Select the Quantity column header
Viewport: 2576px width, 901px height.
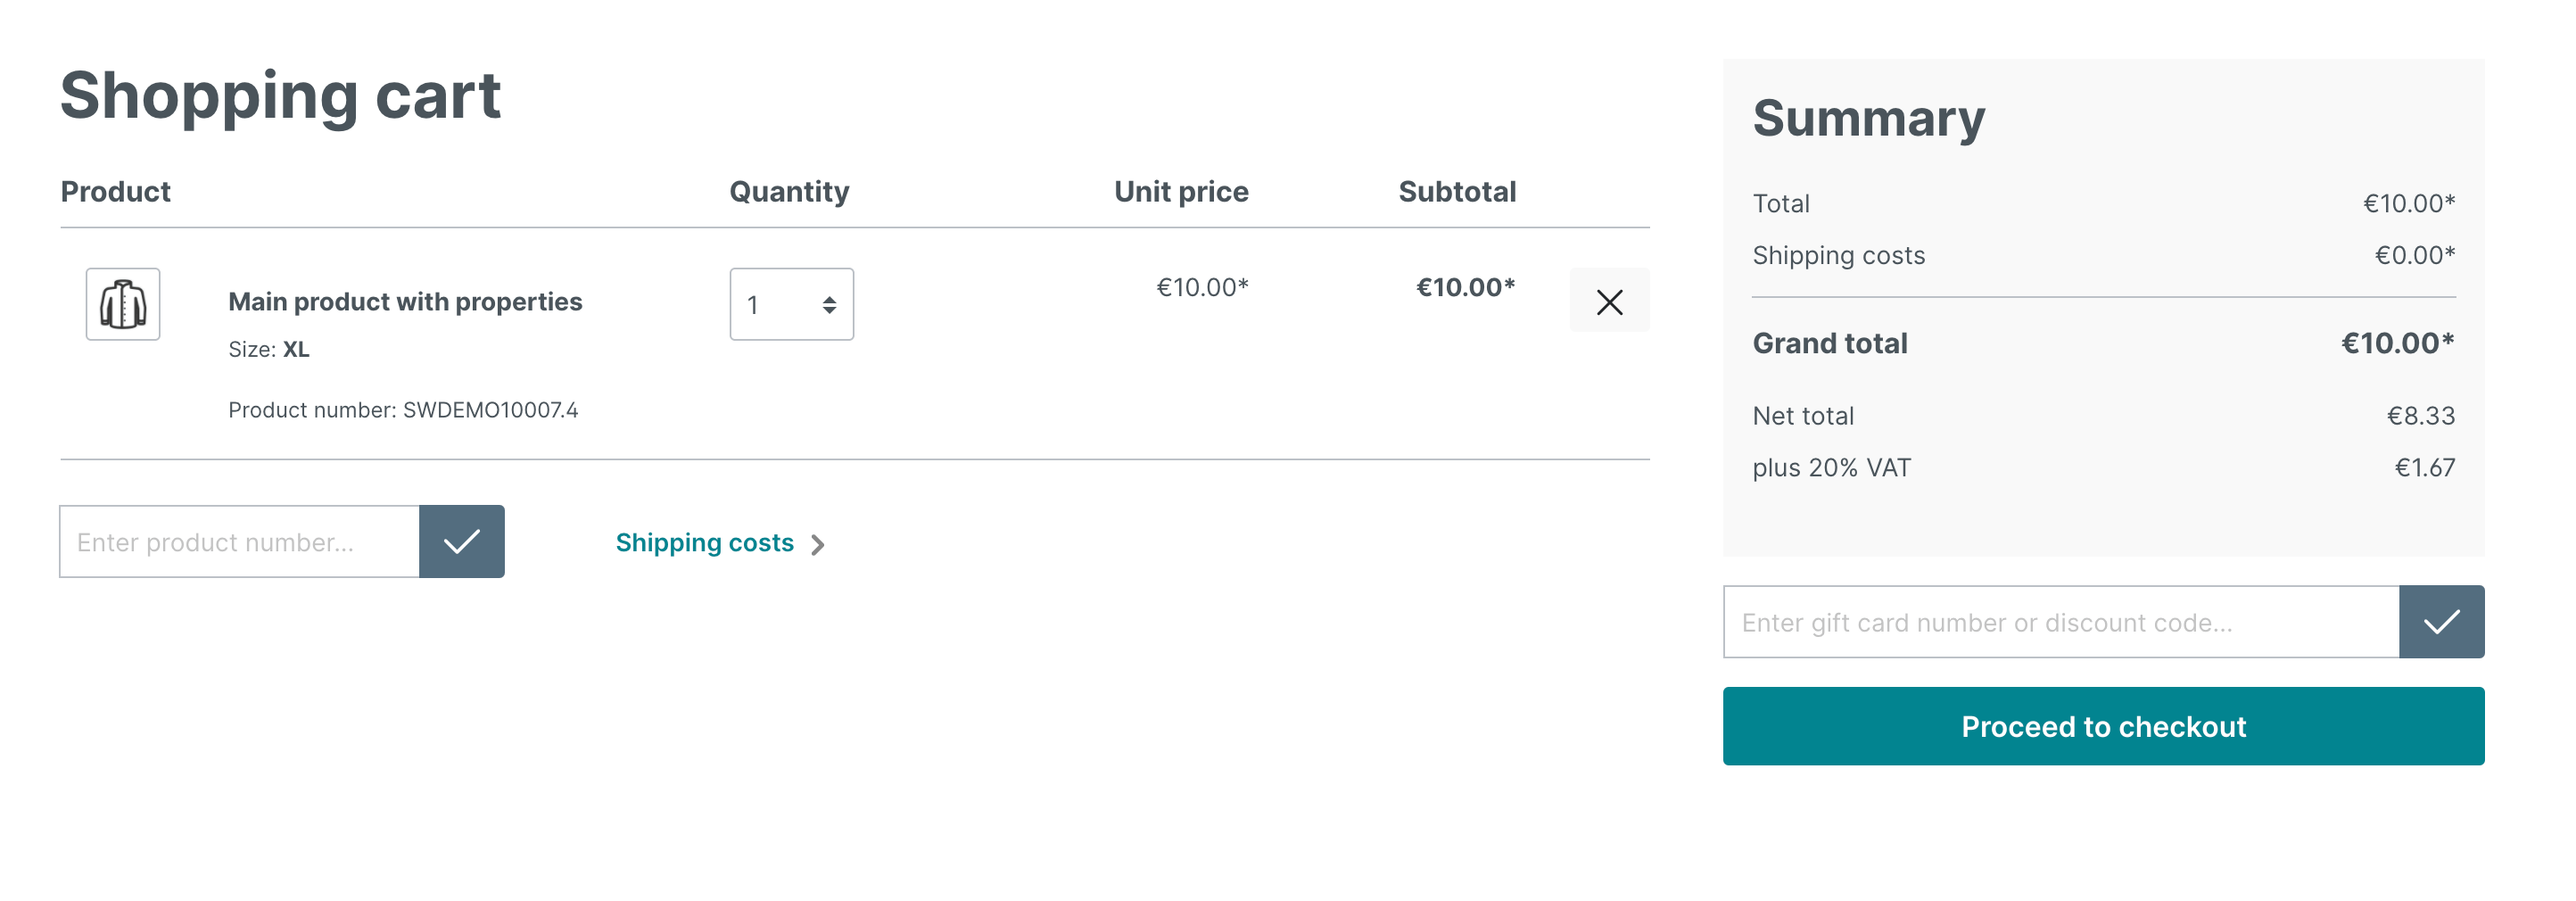click(x=790, y=191)
